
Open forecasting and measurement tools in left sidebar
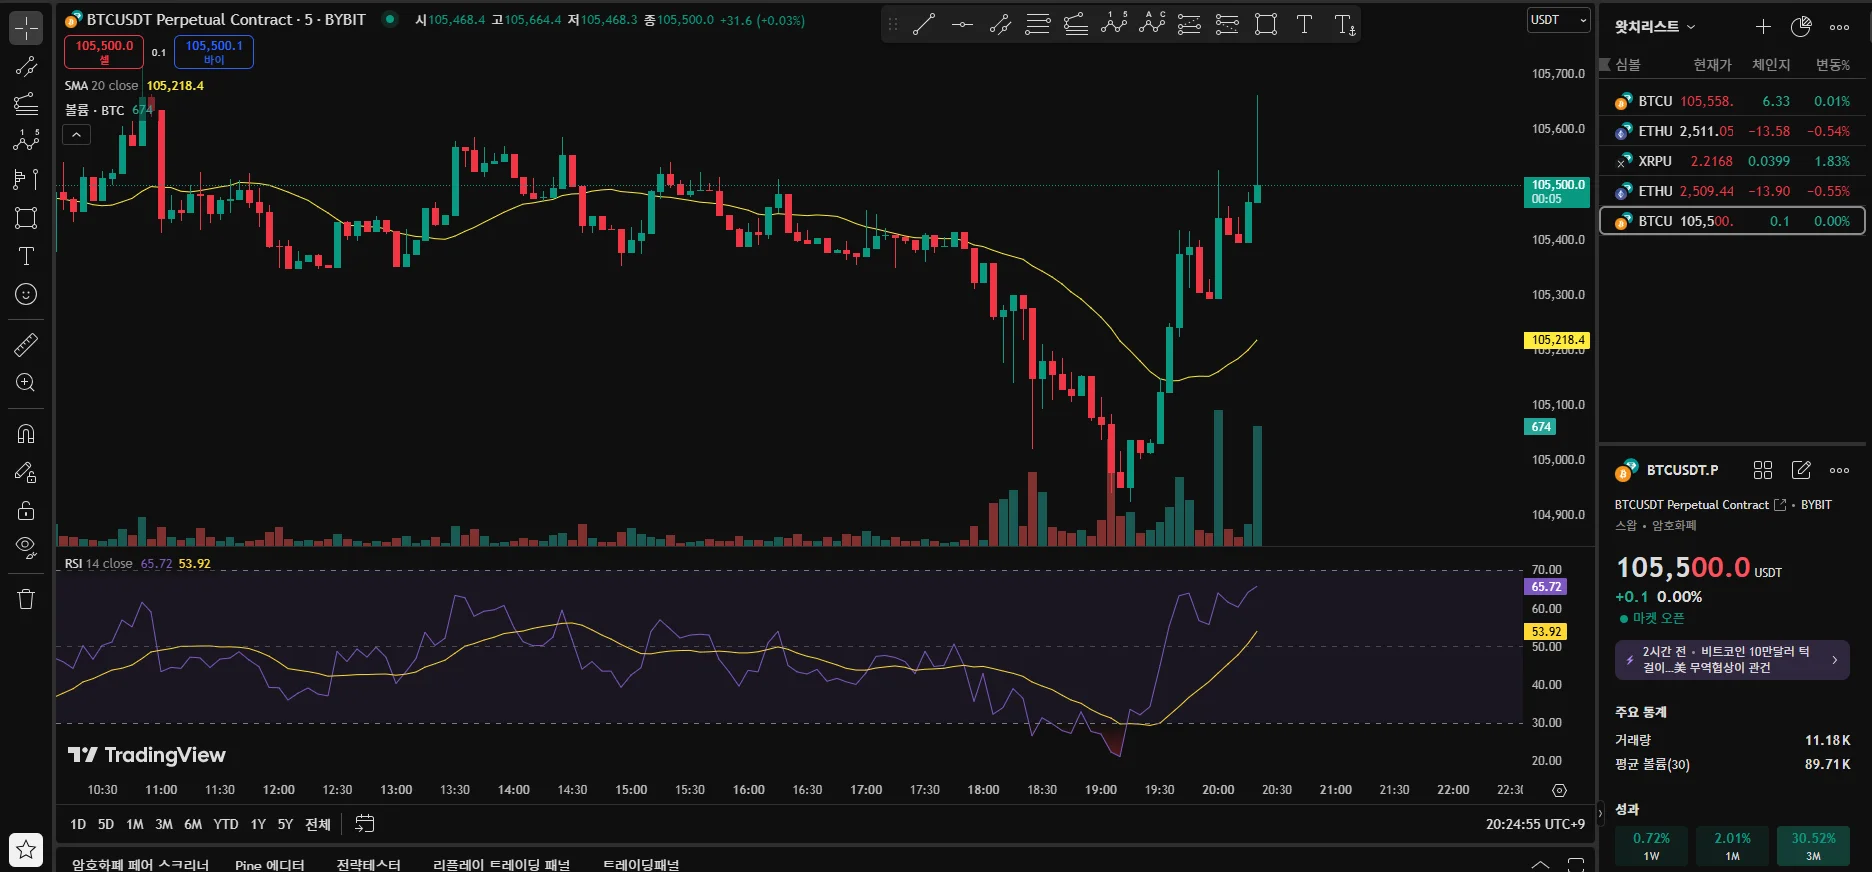[x=26, y=179]
